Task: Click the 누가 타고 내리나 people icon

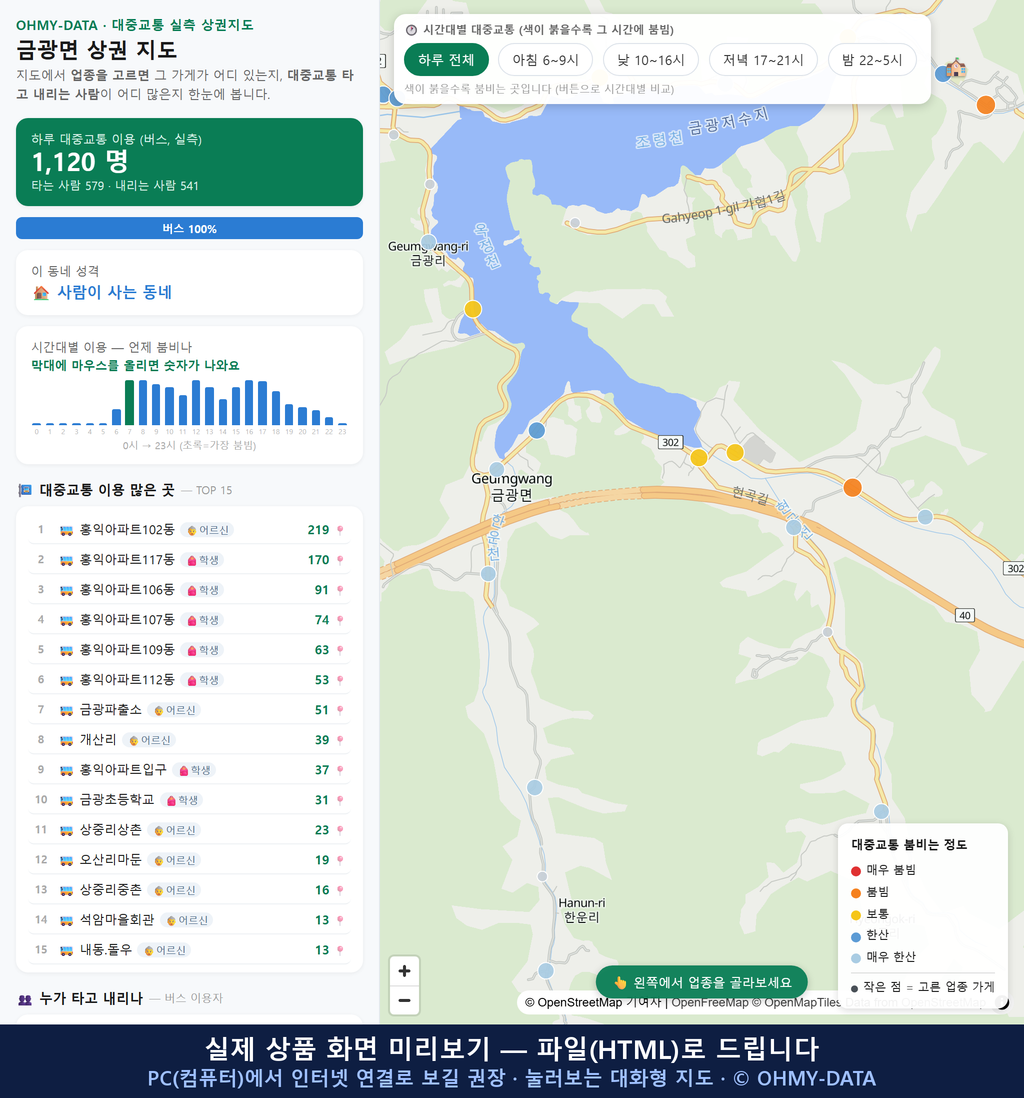Action: pyautogui.click(x=25, y=999)
